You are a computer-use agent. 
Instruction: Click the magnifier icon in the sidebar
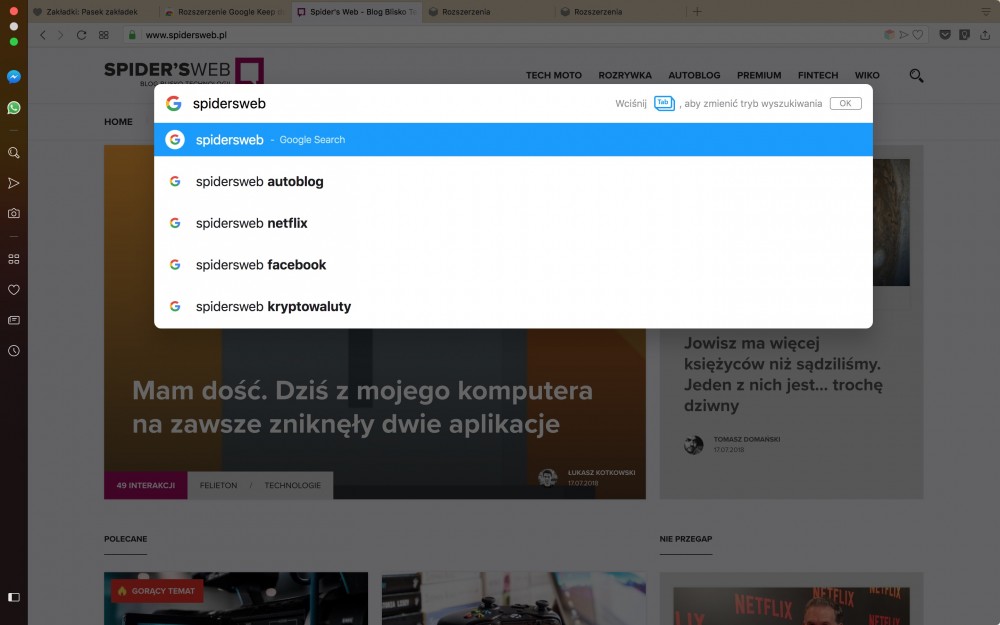(x=13, y=152)
